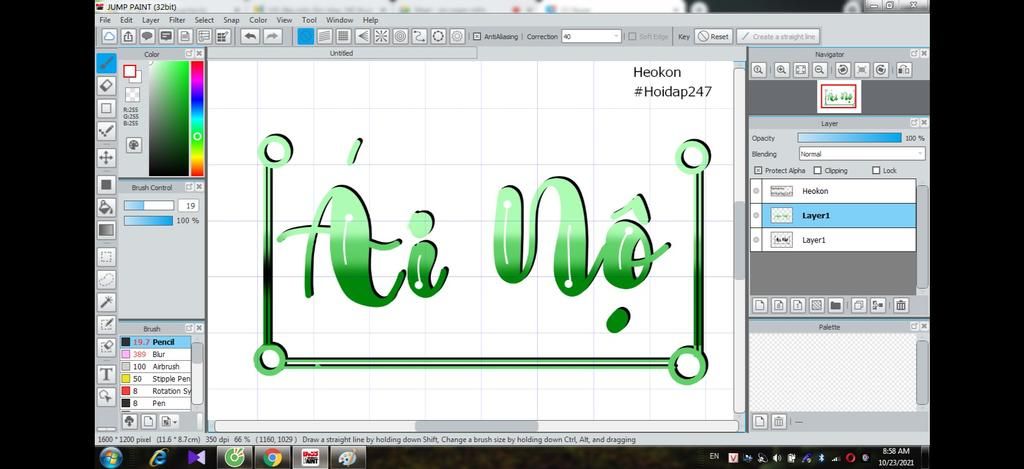Open the Layer menu
The image size is (1024, 469).
pos(151,20)
